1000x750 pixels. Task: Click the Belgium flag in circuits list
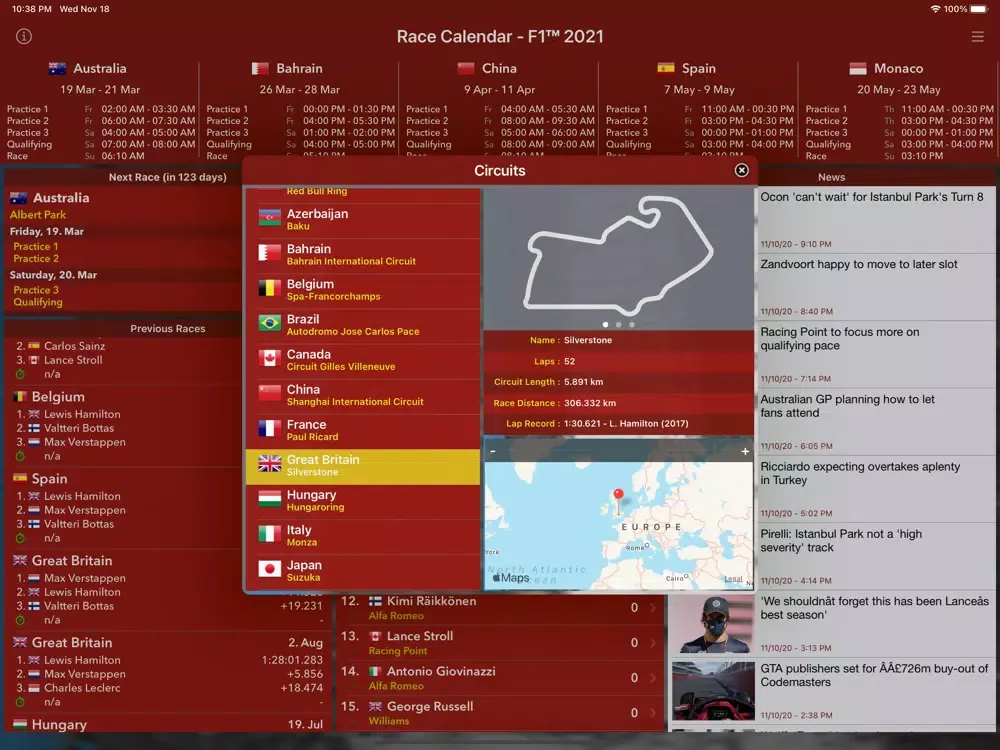coord(270,288)
